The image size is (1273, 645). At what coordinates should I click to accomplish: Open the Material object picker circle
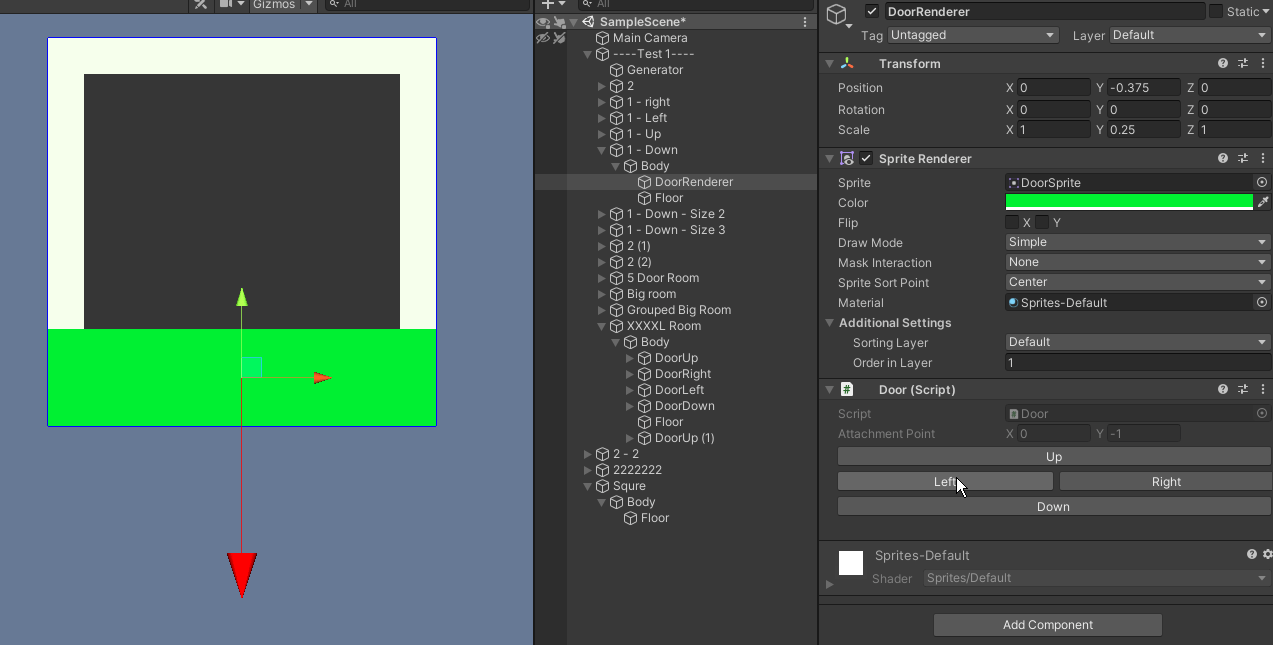pos(1262,302)
